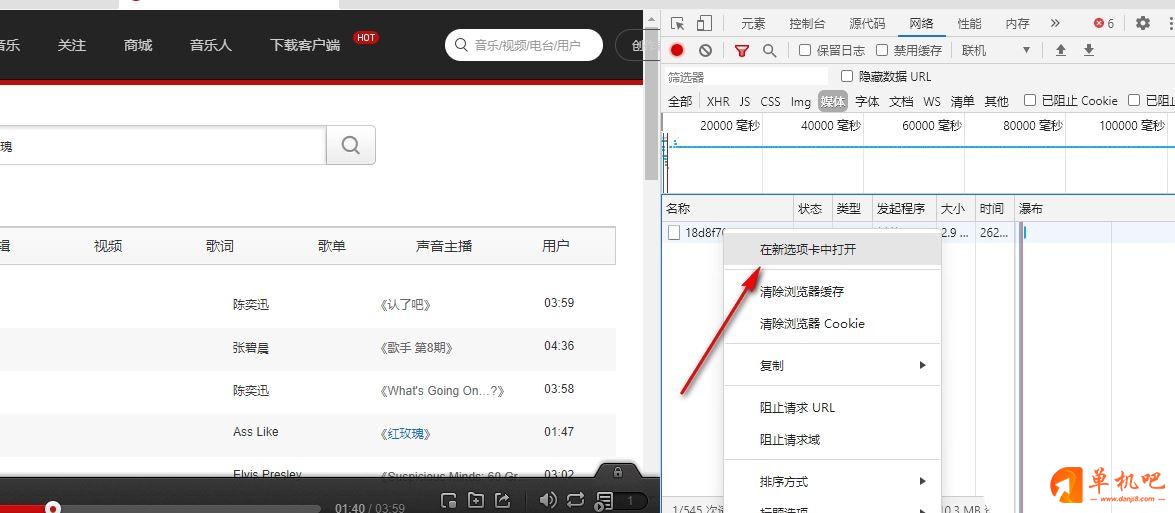The image size is (1175, 513).
Task: Switch to the 源代码 DevTools tab
Action: 867,23
